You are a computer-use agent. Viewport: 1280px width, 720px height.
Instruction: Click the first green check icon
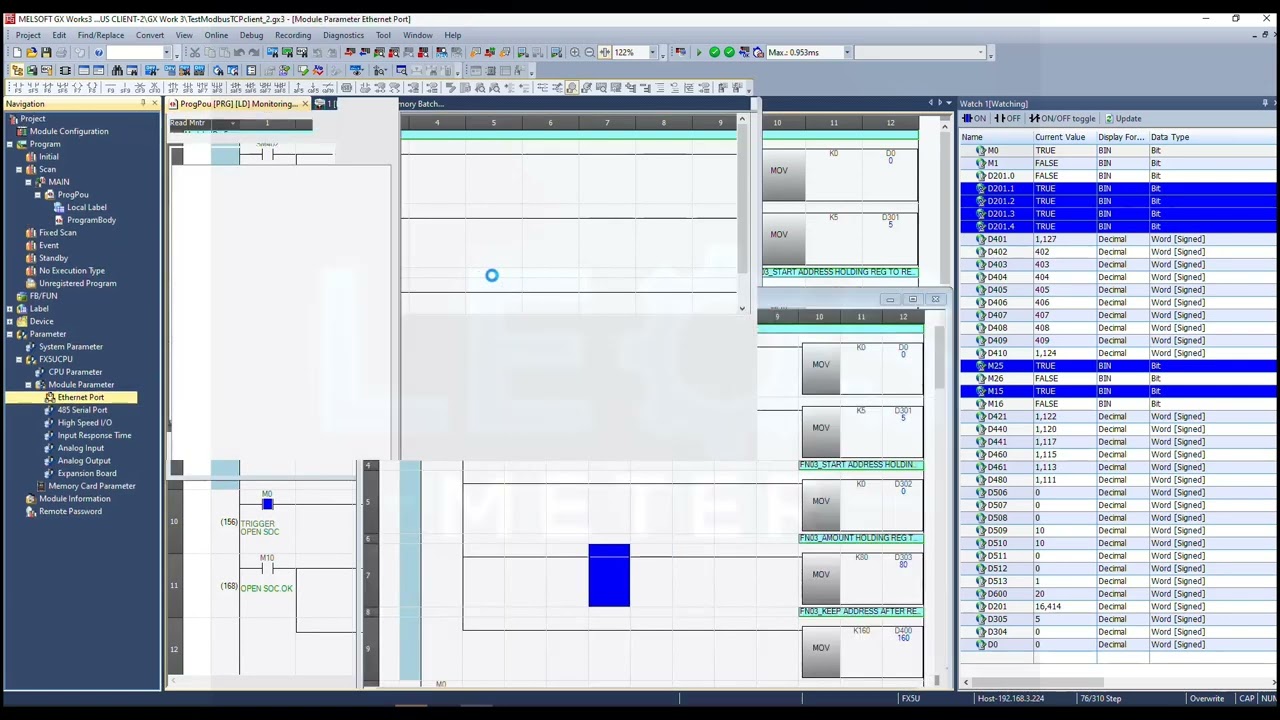click(x=714, y=53)
